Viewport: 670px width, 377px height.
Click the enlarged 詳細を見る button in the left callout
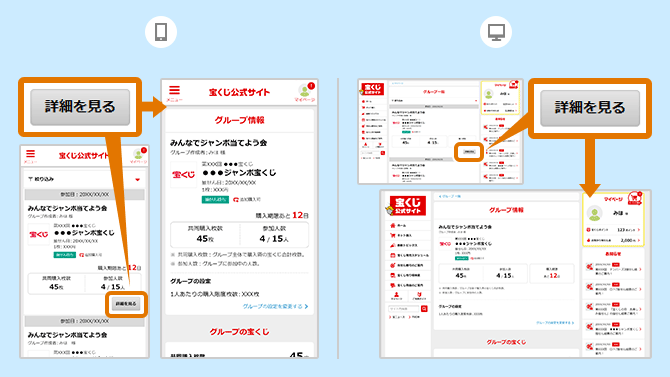click(80, 107)
